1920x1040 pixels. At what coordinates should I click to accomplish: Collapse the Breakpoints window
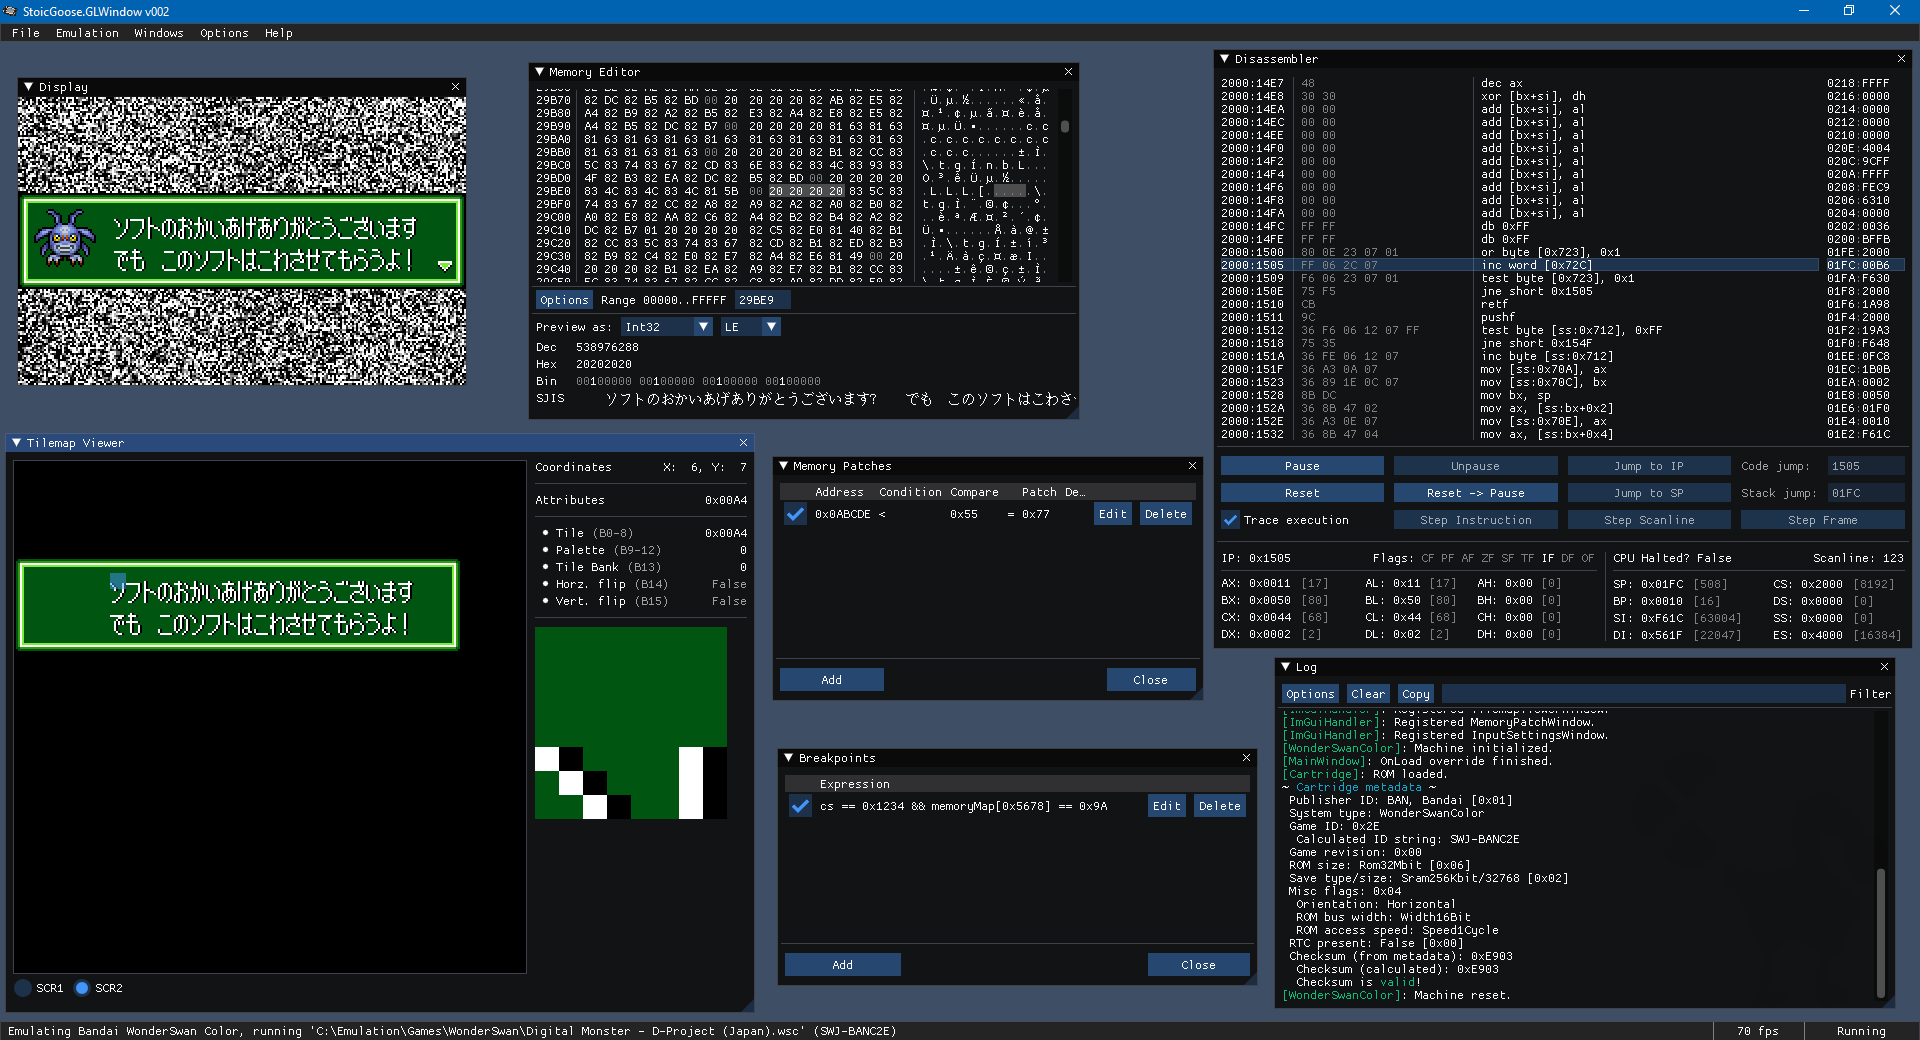pyautogui.click(x=789, y=758)
